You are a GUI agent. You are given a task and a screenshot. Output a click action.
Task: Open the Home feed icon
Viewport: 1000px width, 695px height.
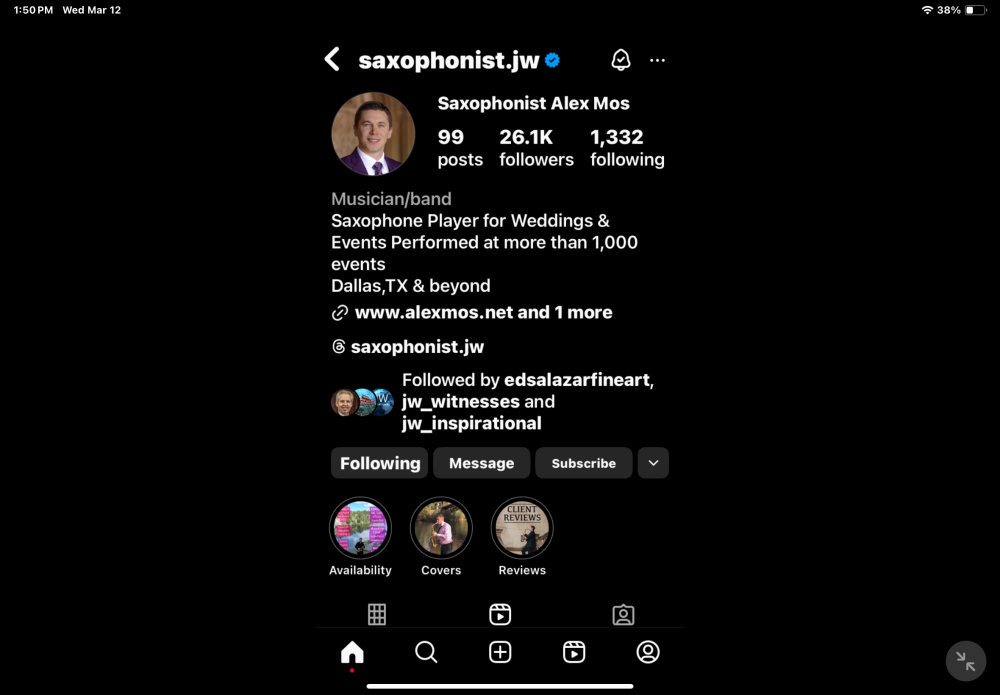pos(352,652)
